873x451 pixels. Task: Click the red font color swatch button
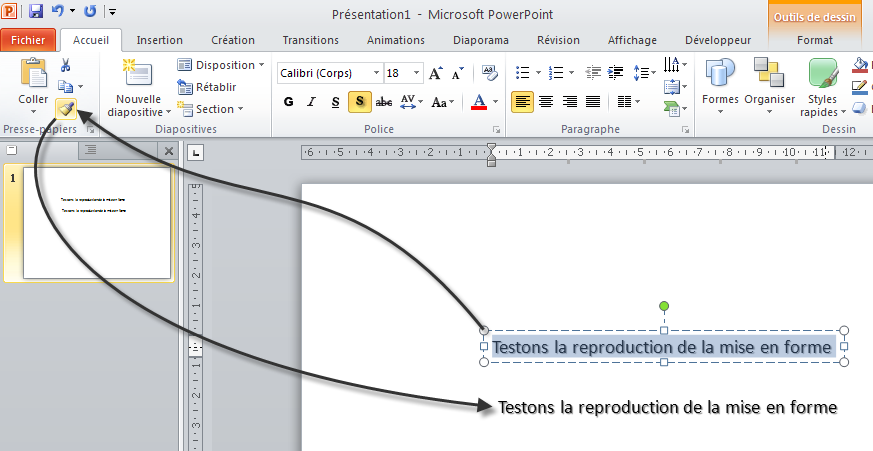(479, 102)
